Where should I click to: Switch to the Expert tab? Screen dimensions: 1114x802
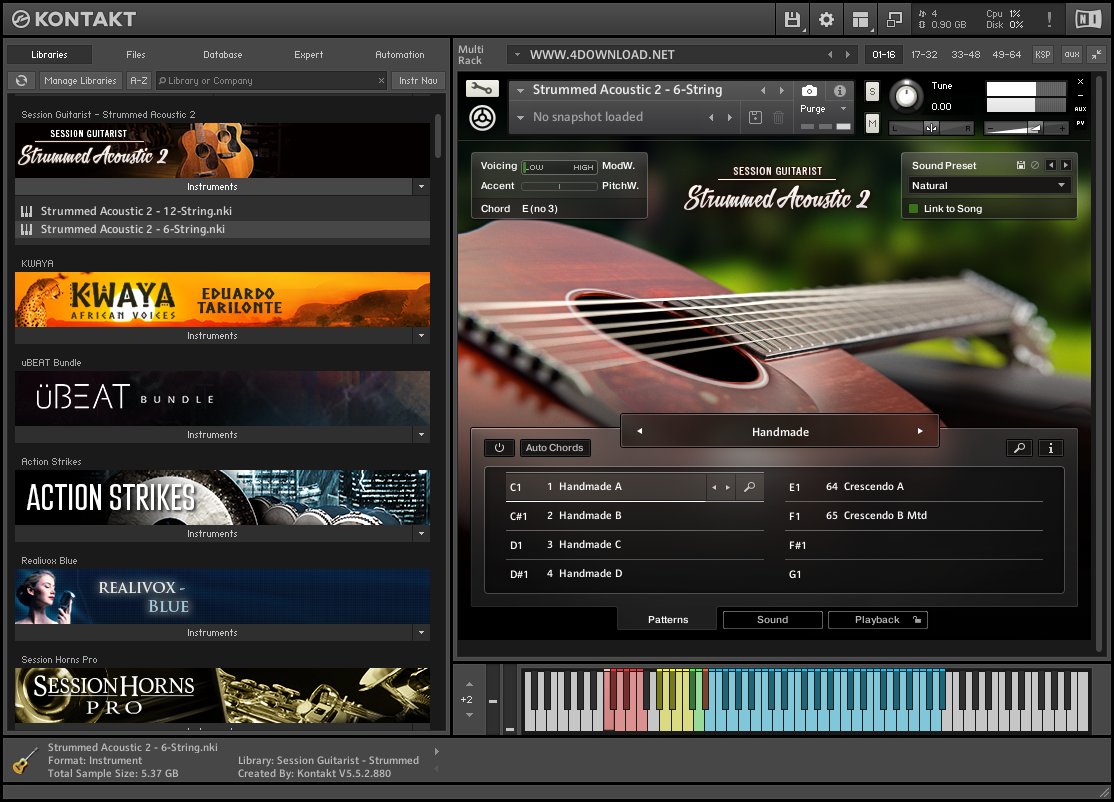(x=308, y=55)
